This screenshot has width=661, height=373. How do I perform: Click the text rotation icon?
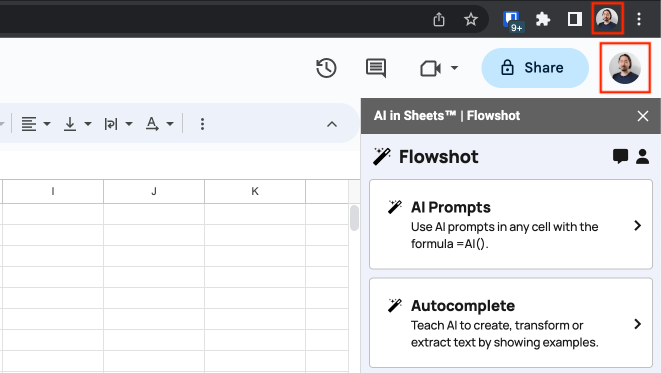coord(152,124)
